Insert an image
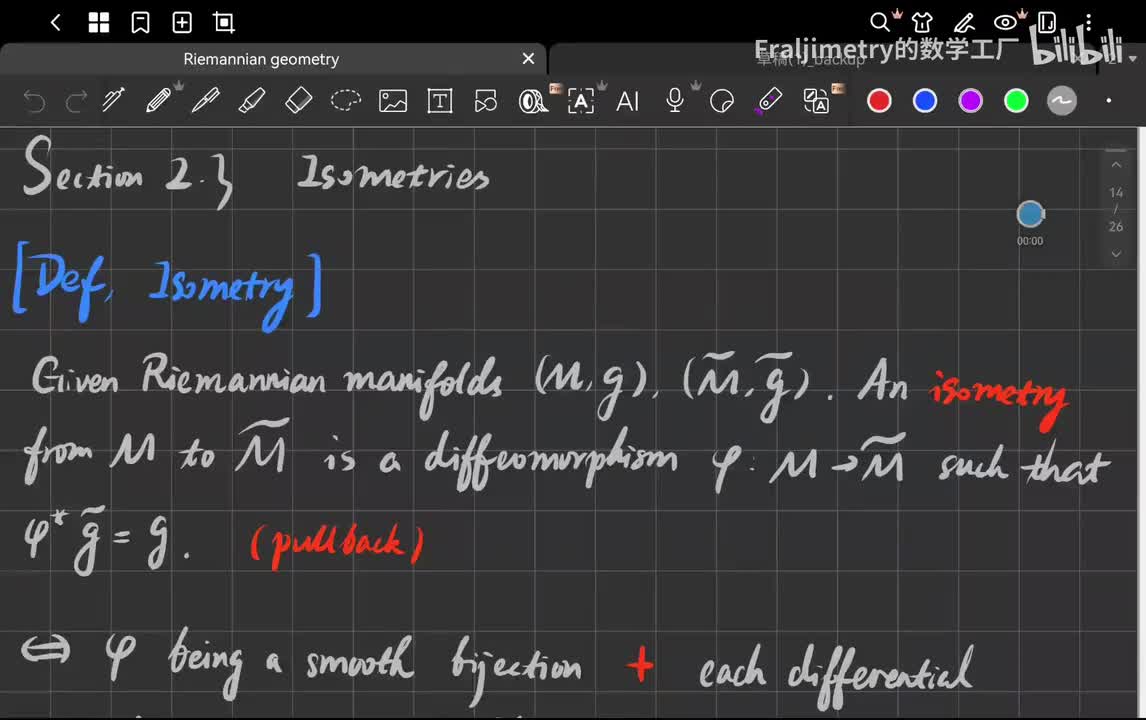1146x720 pixels. (392, 101)
